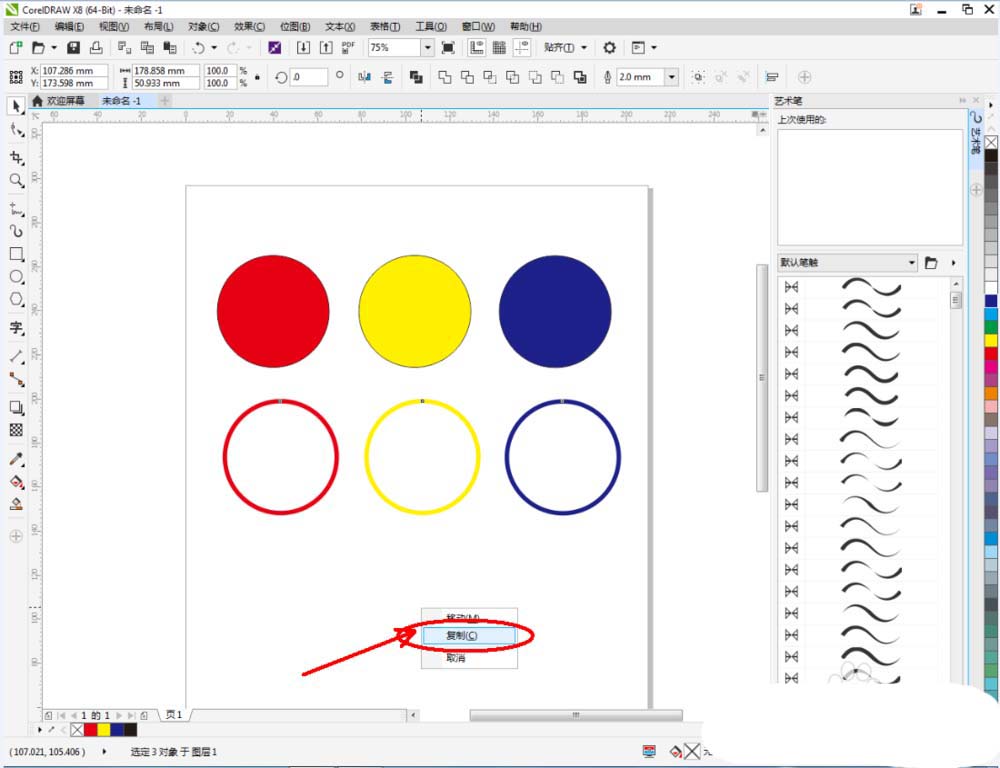The image size is (1000, 768).
Task: Toggle full-screen preview button
Action: click(x=448, y=48)
